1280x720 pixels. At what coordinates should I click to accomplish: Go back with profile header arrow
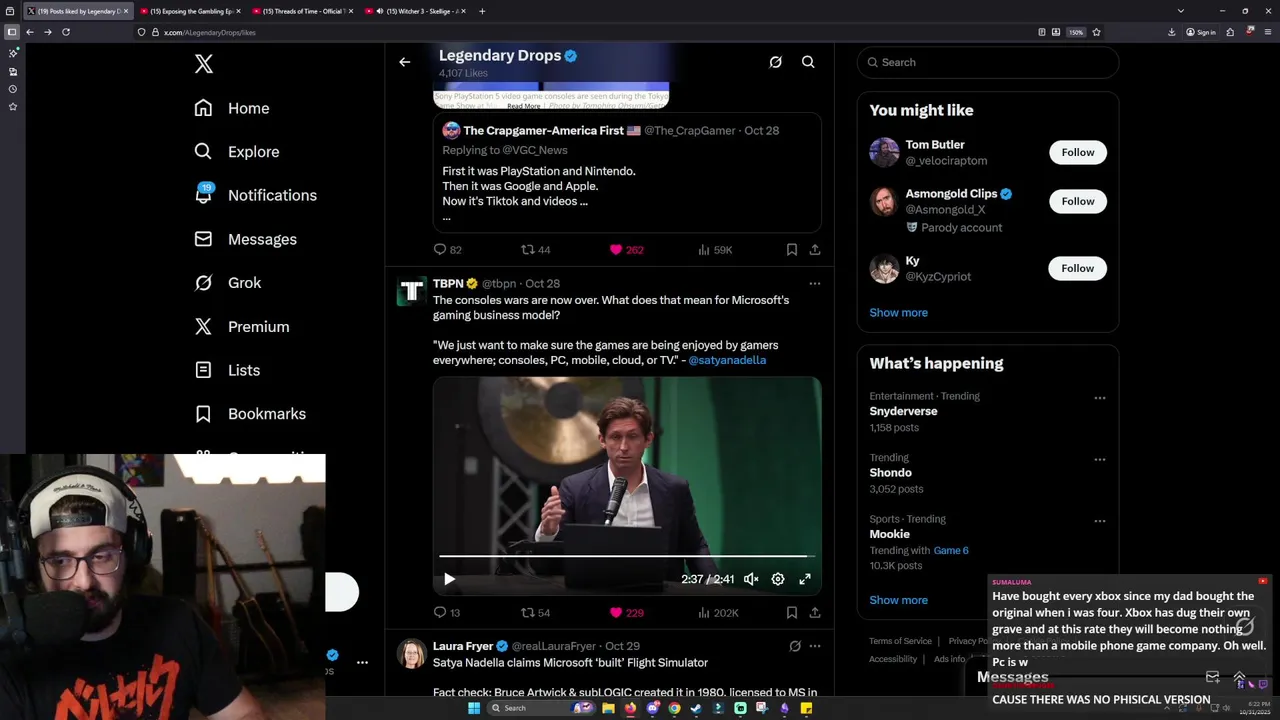click(x=405, y=62)
